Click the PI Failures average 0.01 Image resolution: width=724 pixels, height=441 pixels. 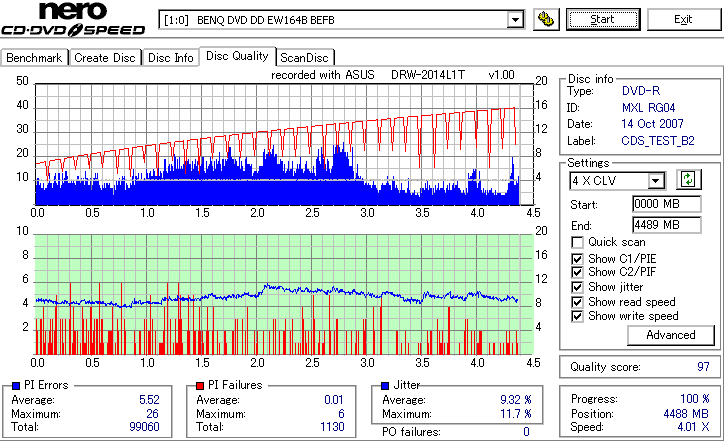pos(334,399)
